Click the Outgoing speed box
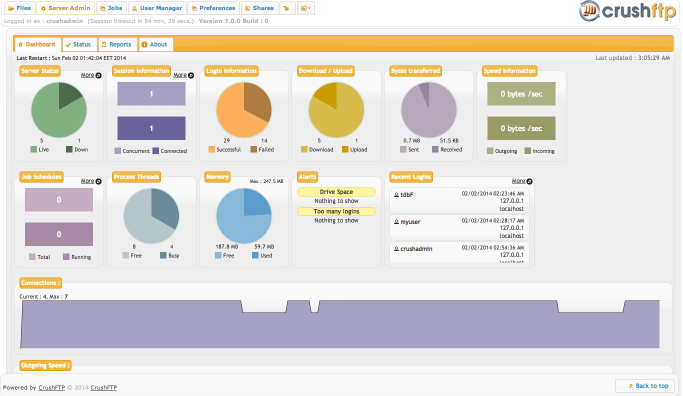The height and width of the screenshot is (396, 683). tap(521, 94)
